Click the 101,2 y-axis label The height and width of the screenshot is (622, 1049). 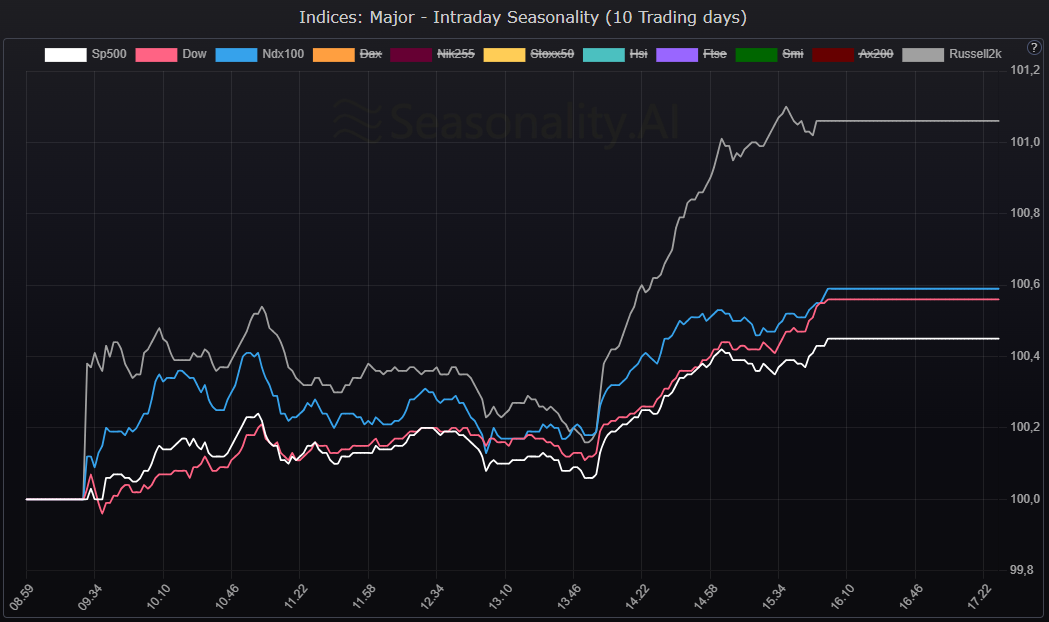[1024, 70]
